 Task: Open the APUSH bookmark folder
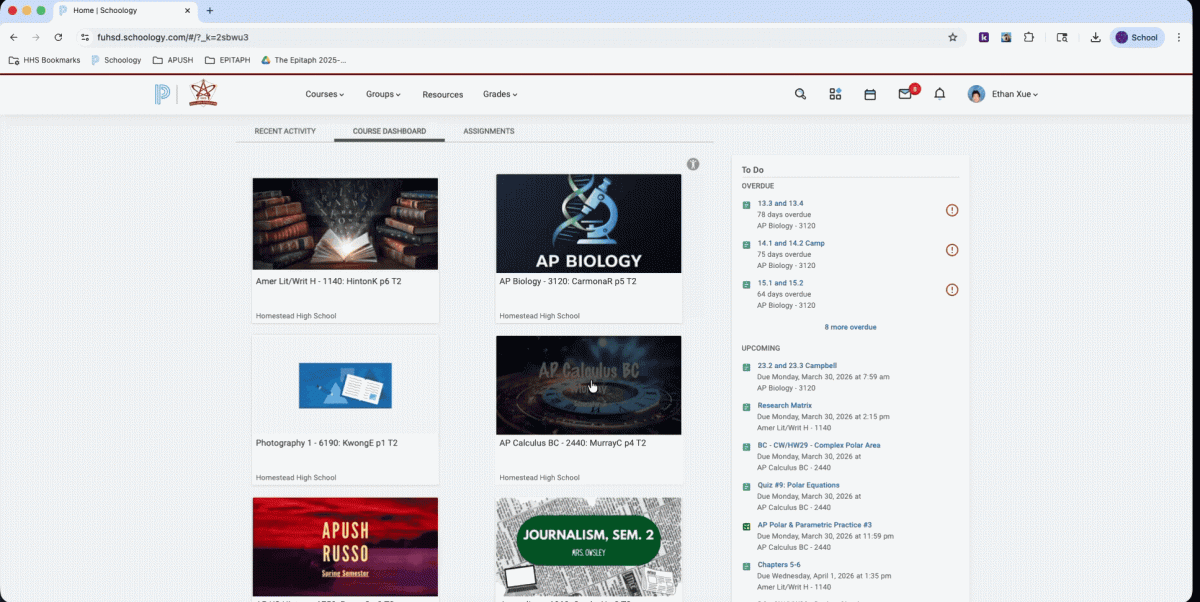[173, 60]
